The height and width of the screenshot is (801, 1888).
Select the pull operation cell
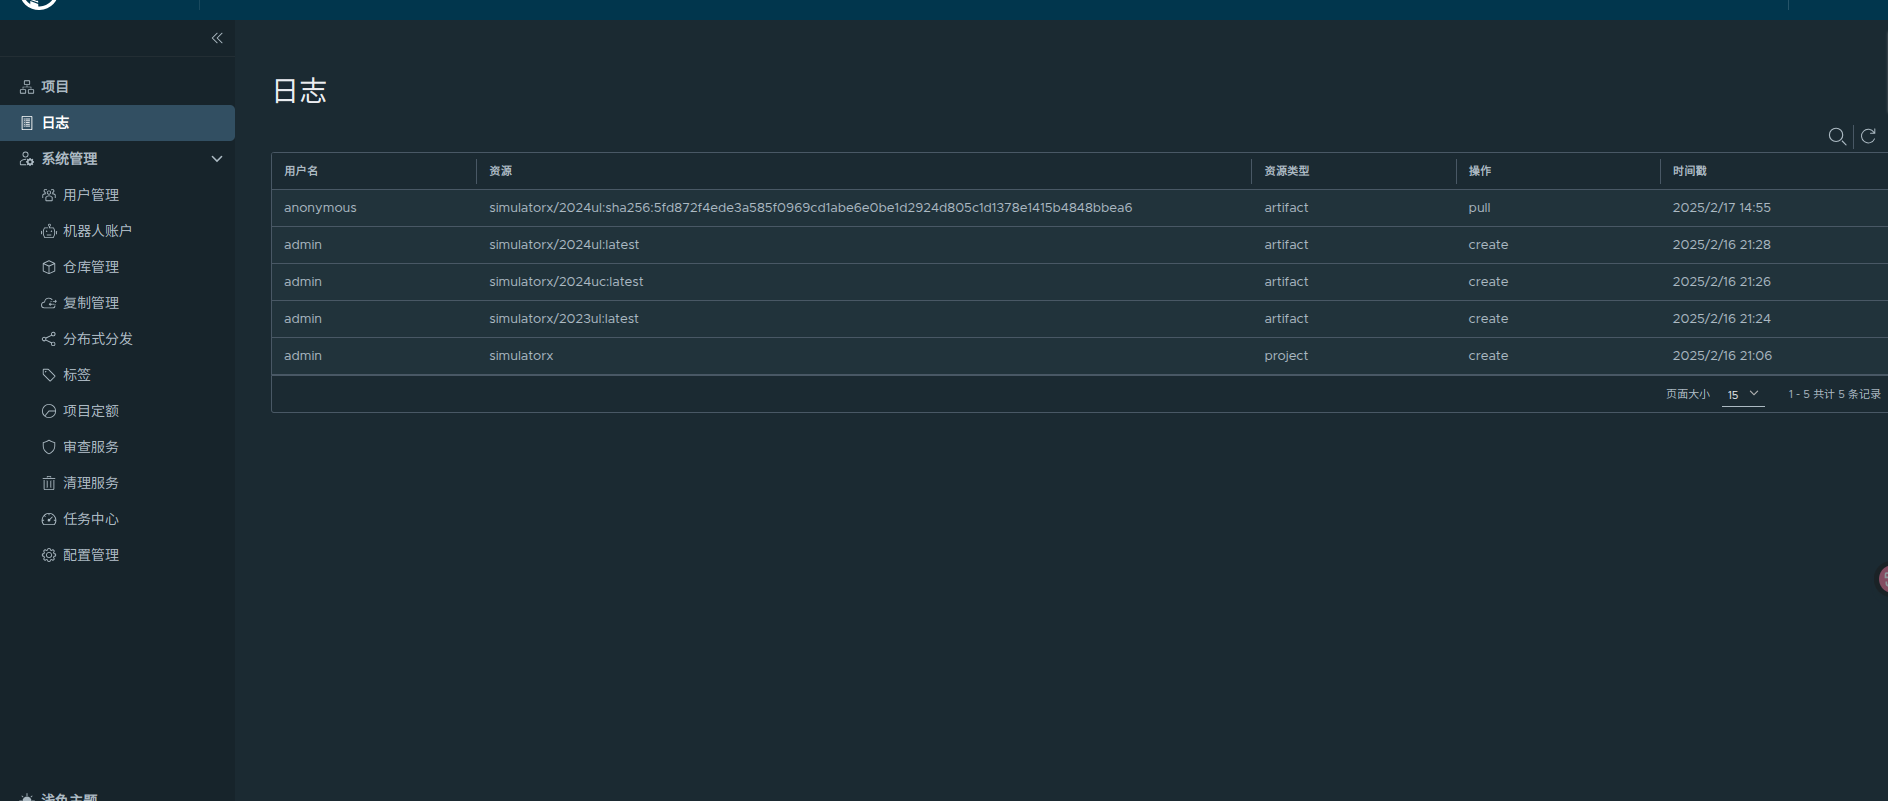[x=1480, y=208]
